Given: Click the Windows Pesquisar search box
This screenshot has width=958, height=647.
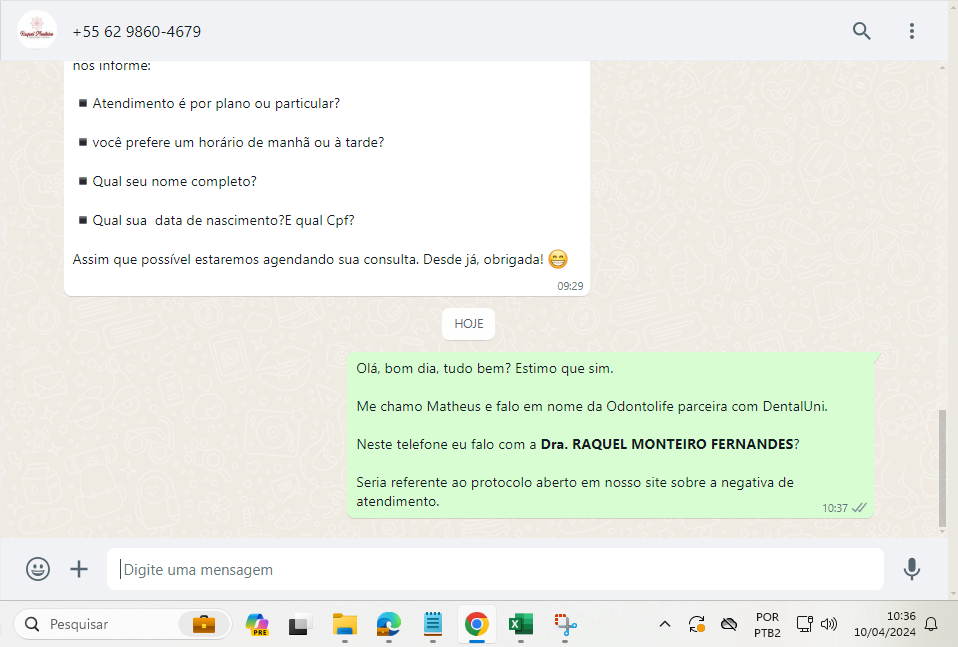Looking at the screenshot, I should click(x=122, y=624).
